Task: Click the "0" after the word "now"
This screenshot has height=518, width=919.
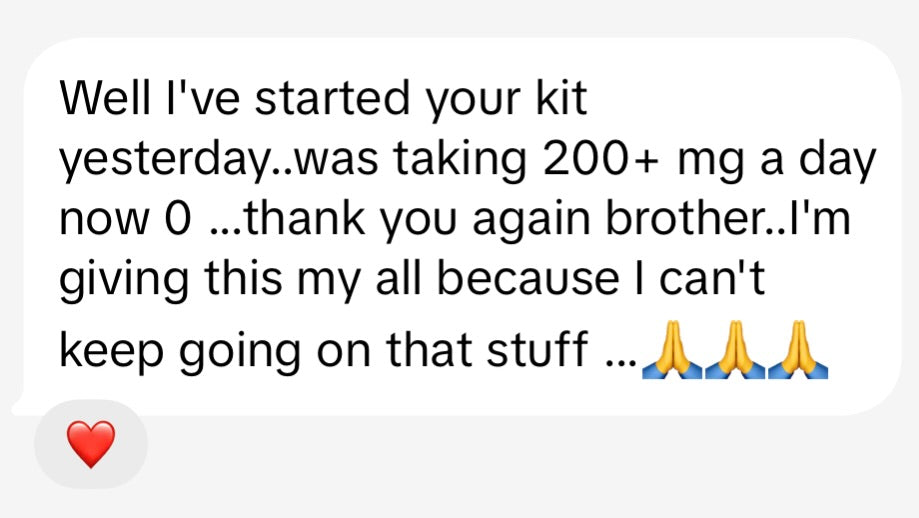Action: [182, 221]
